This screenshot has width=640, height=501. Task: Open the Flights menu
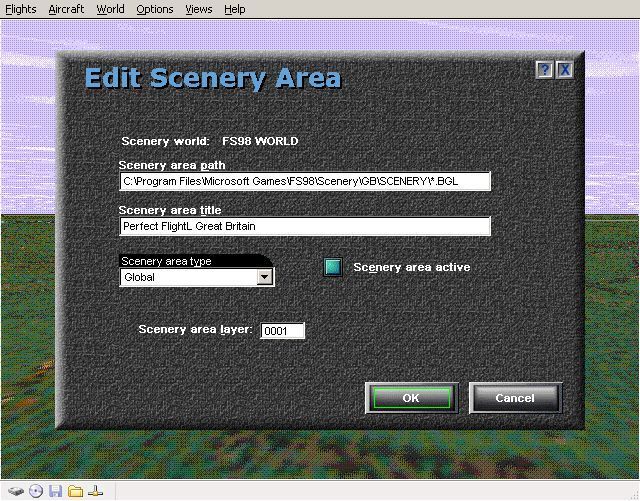pos(21,9)
